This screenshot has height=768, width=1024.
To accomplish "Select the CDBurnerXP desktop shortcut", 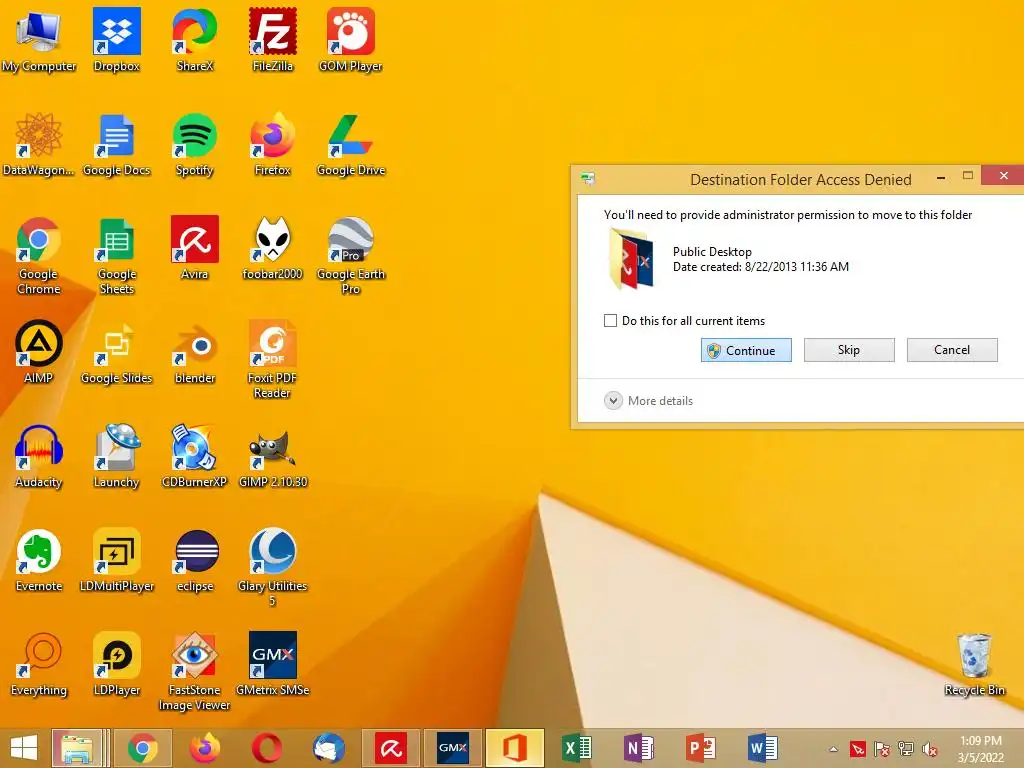I will (x=195, y=456).
